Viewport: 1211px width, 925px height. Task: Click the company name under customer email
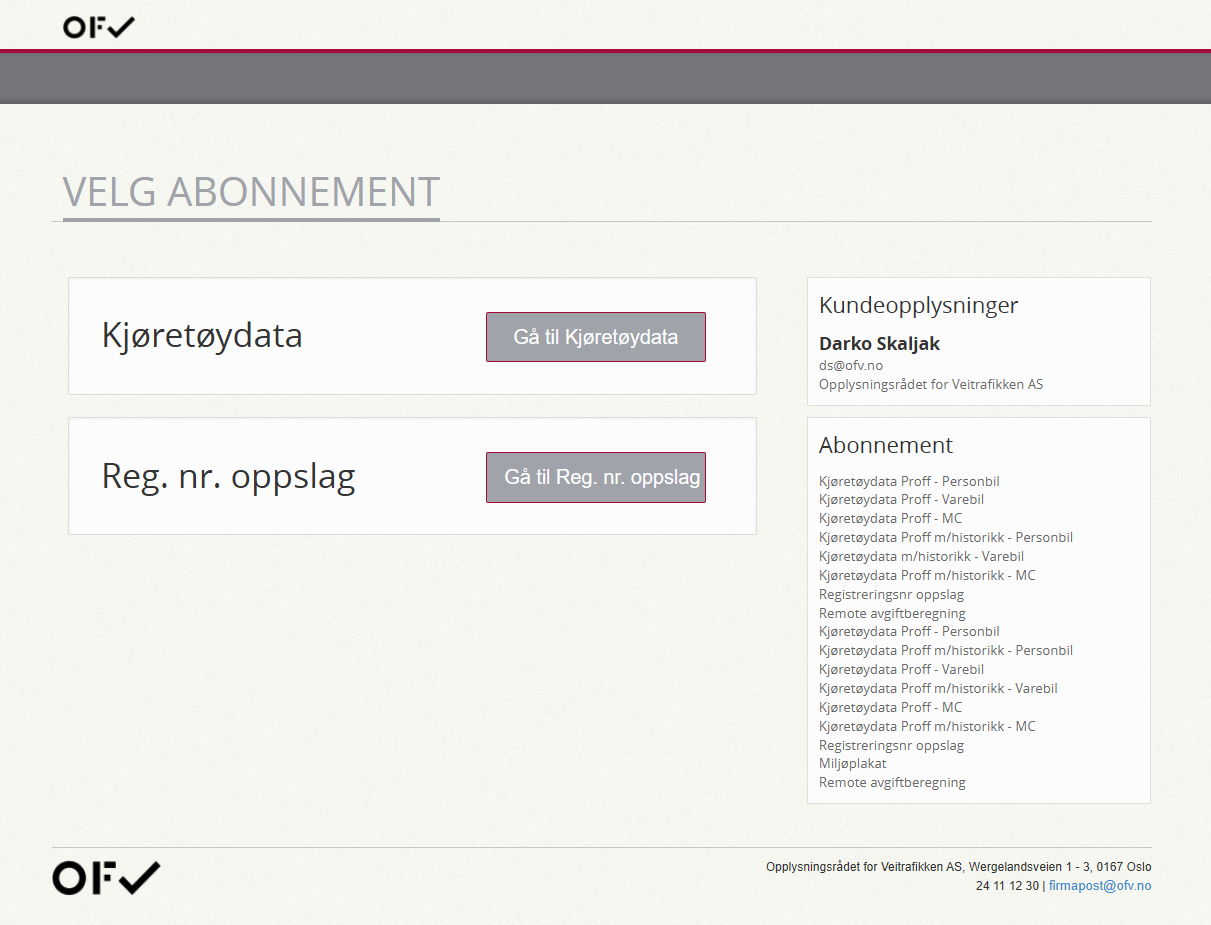930,384
